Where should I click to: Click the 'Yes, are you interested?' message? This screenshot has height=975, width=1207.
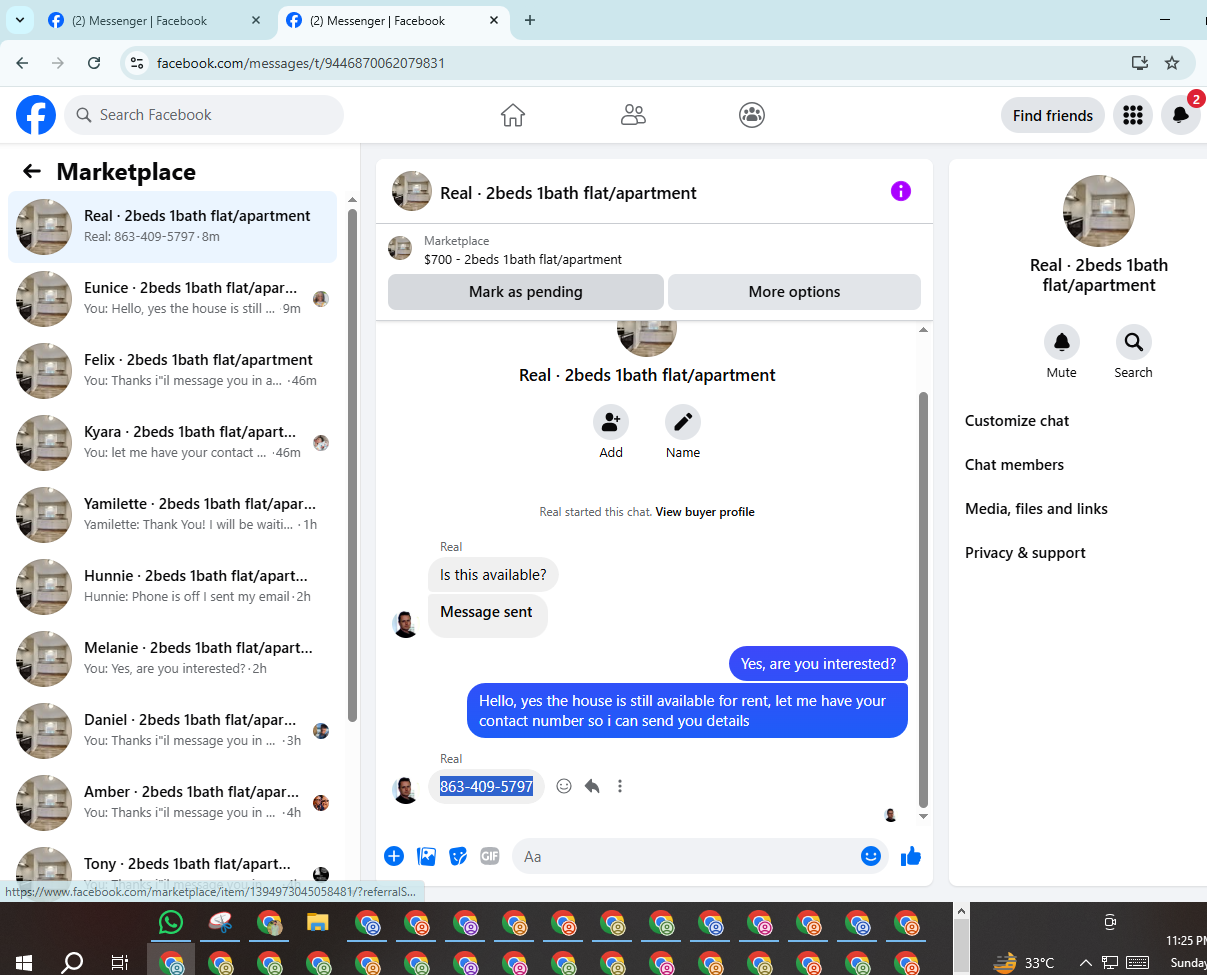(x=819, y=664)
